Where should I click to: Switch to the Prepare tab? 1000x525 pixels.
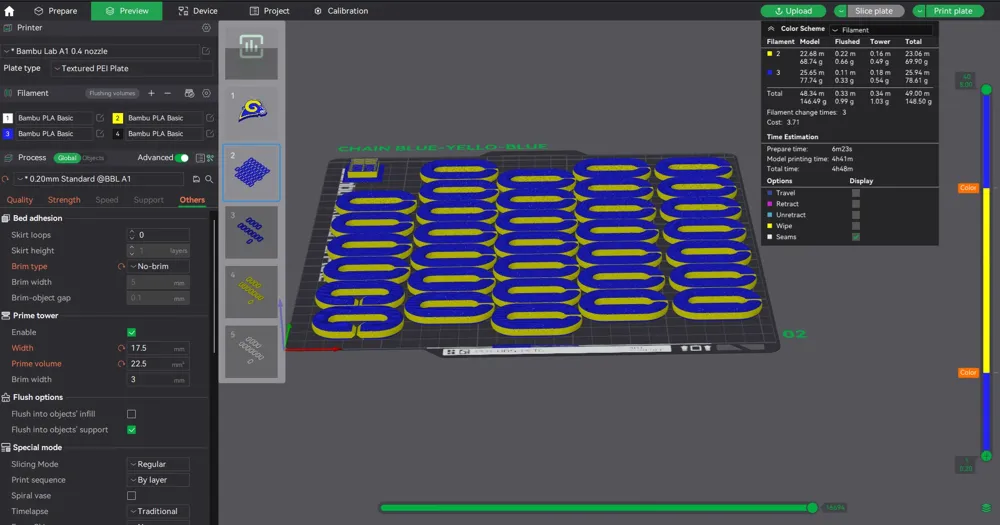pos(55,11)
